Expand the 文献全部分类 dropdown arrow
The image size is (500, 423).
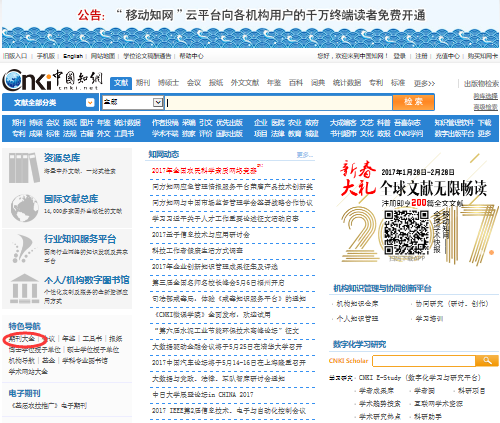(90, 102)
